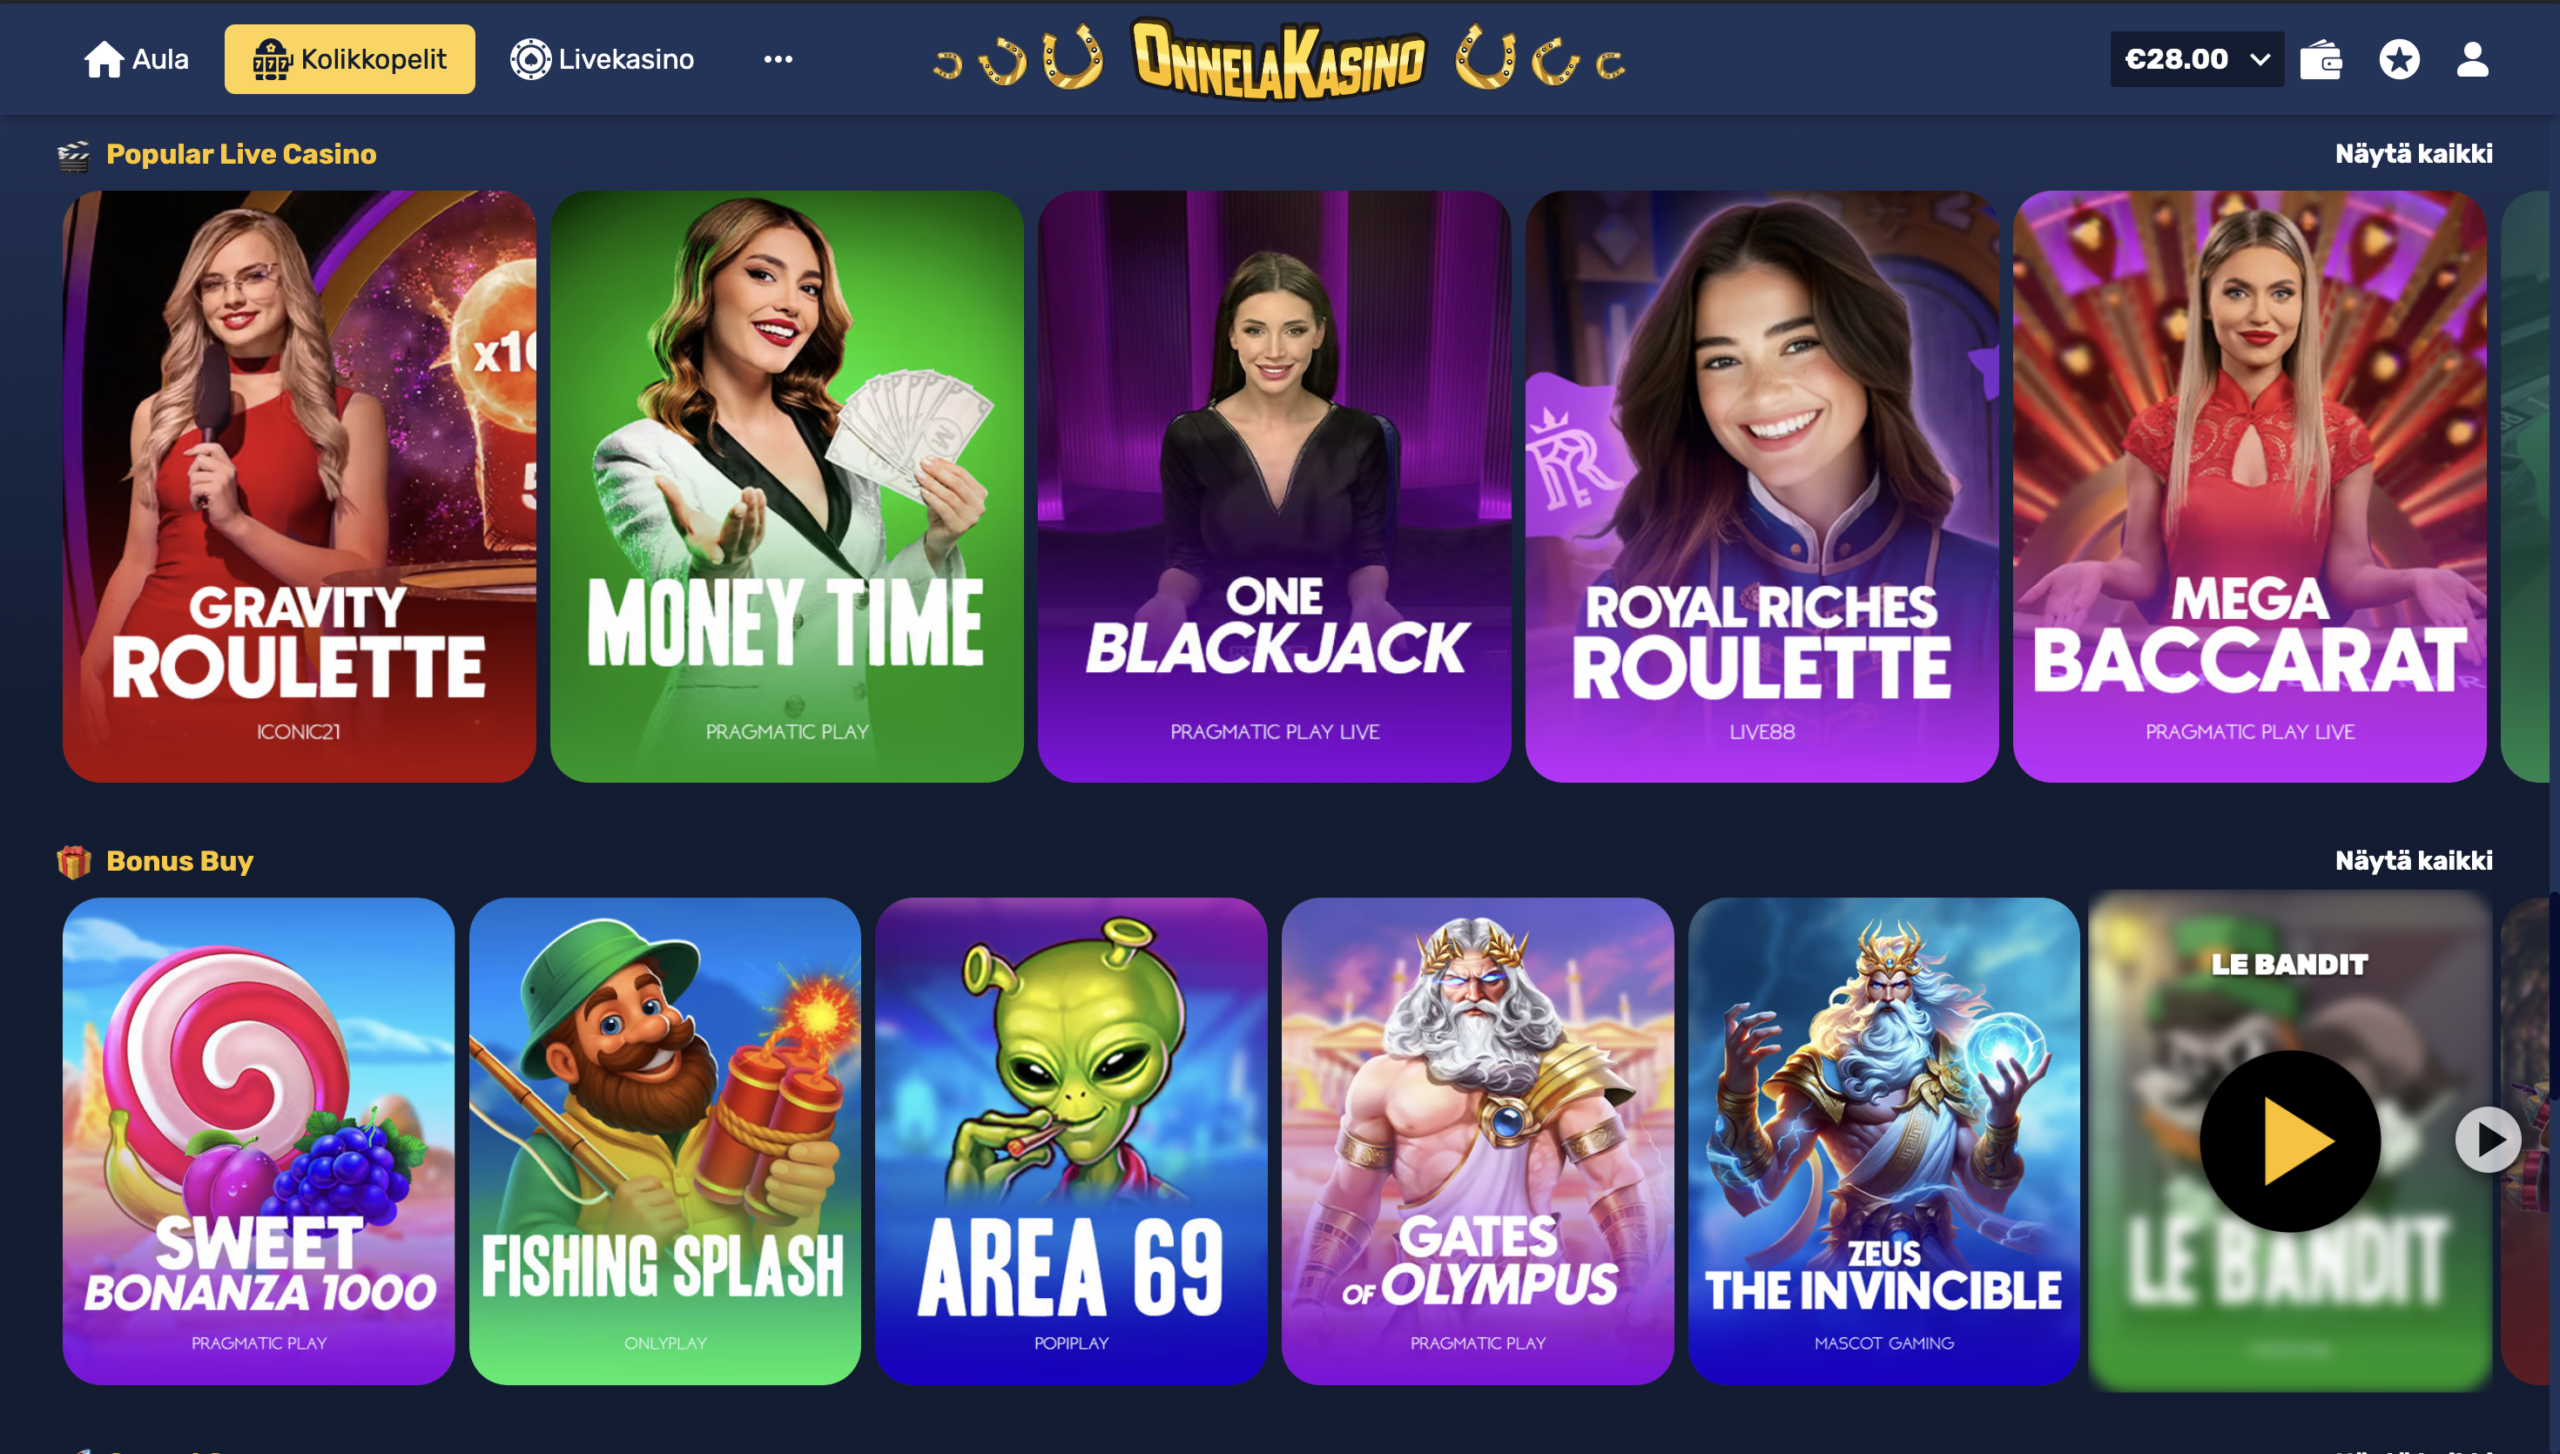Click the Bonus Buy carousel next arrow
Viewport: 2560px width, 1454px height.
click(2488, 1140)
